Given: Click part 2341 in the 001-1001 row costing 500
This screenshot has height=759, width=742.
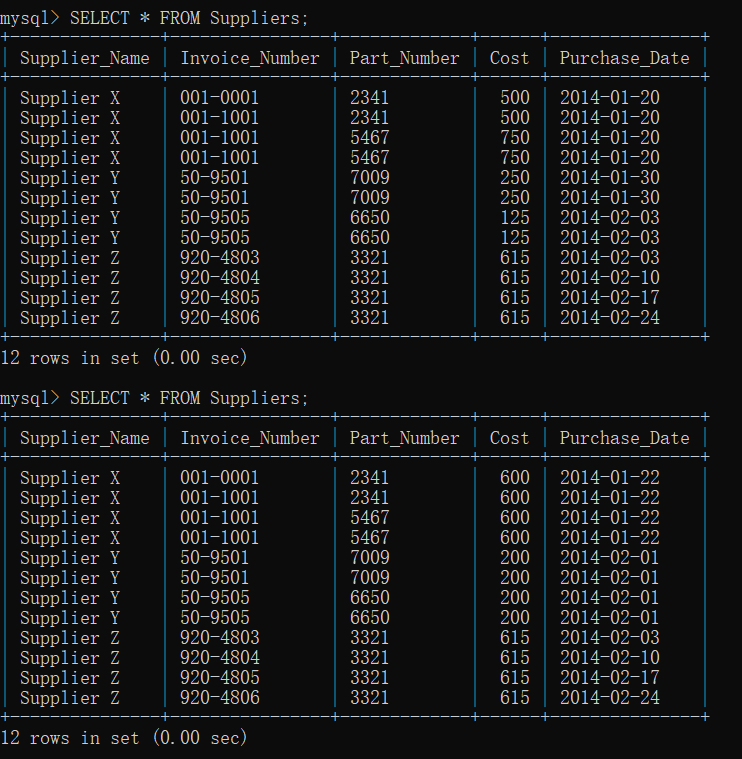Looking at the screenshot, I should coord(369,118).
